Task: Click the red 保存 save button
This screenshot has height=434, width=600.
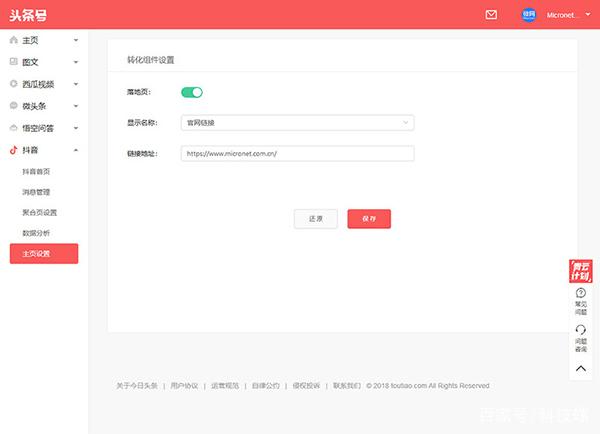Action: click(369, 219)
